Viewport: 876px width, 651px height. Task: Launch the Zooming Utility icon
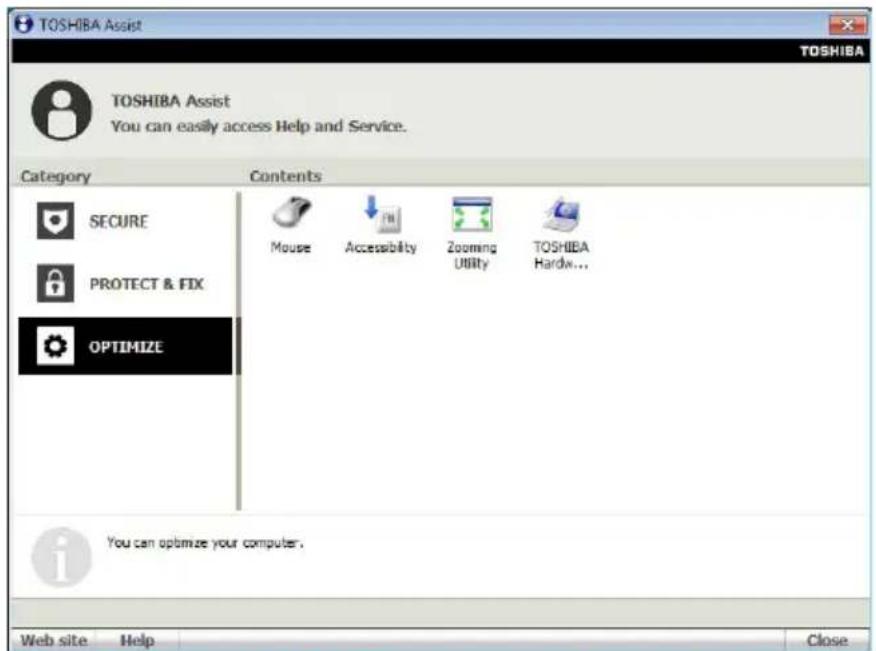472,233
